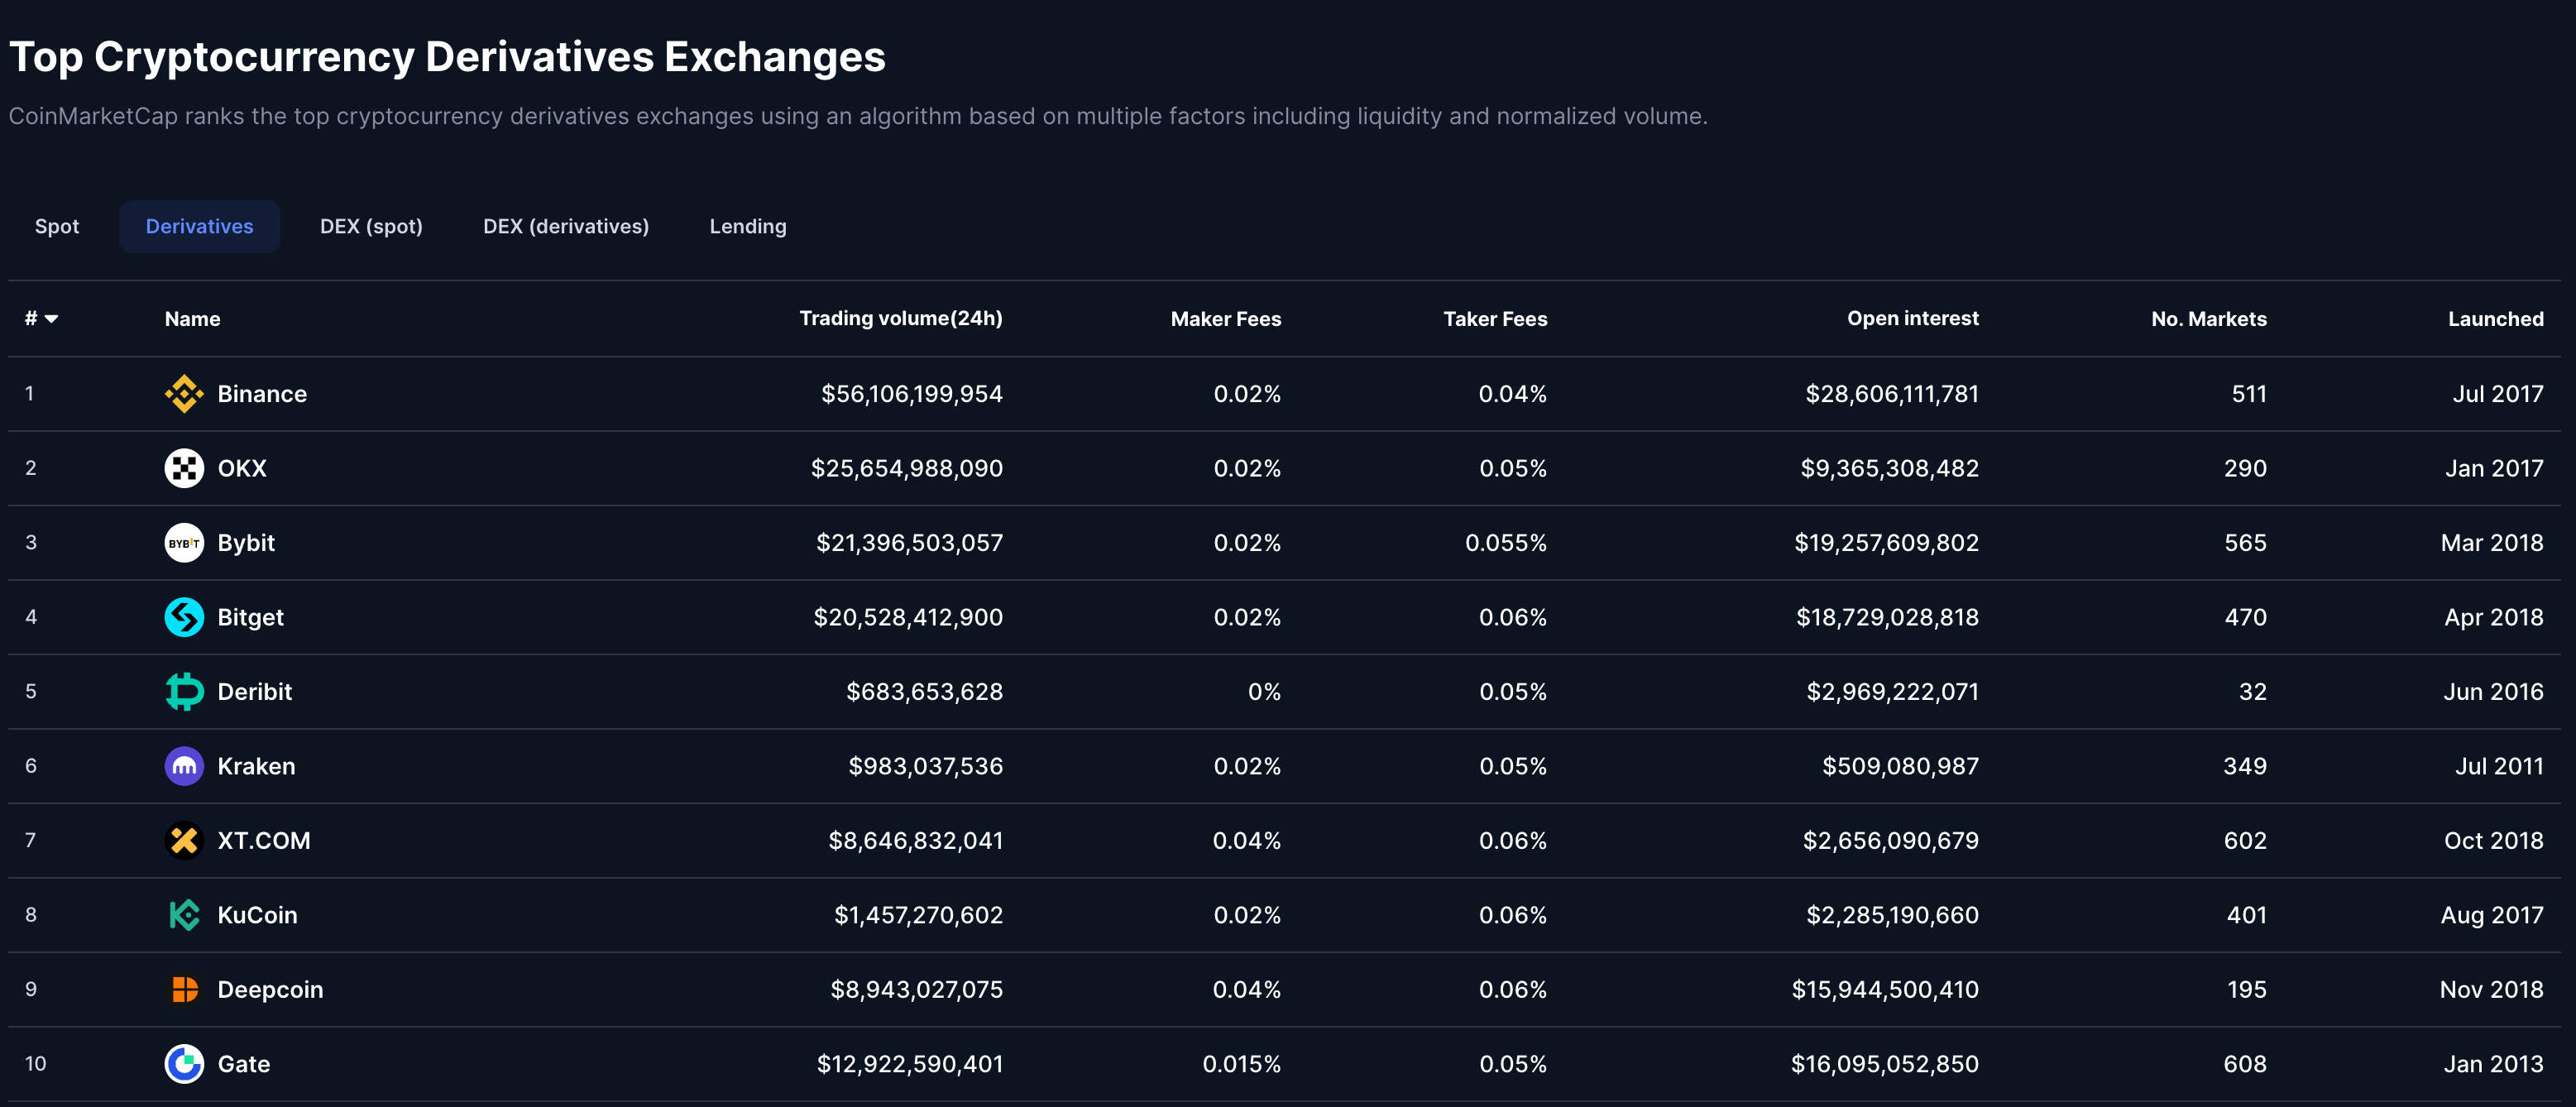Switch to the Spot tab
The image size is (2576, 1107).
[57, 227]
